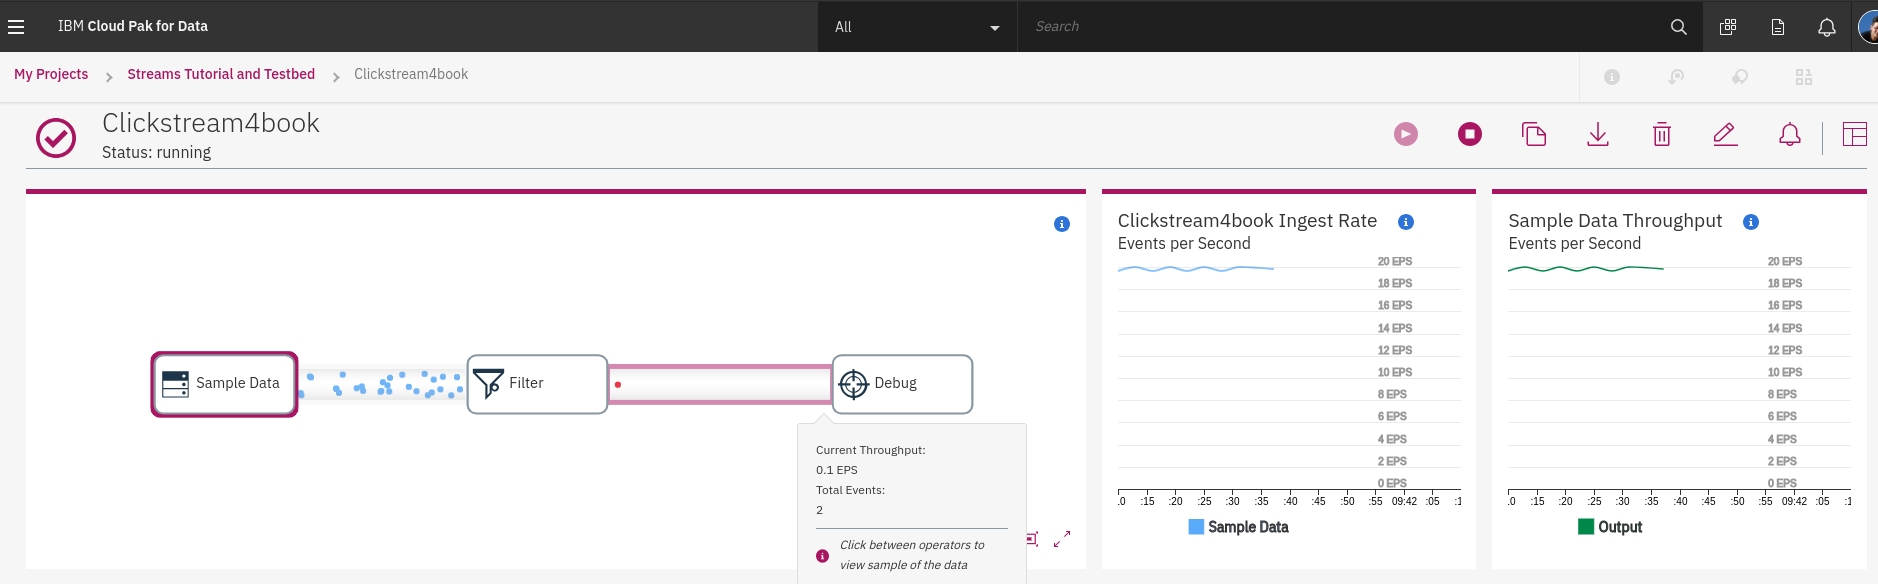Open the hamburger navigation menu
1878x584 pixels.
coord(16,27)
